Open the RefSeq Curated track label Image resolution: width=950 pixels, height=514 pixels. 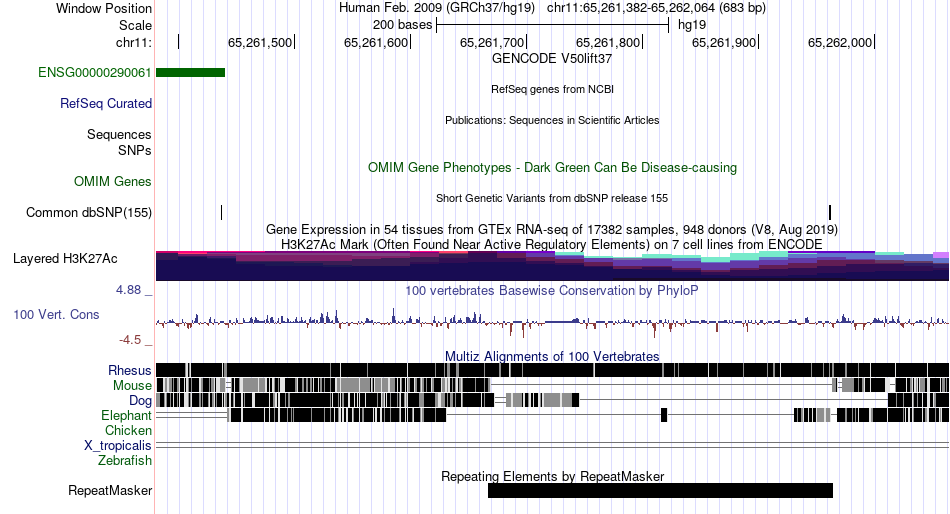106,104
